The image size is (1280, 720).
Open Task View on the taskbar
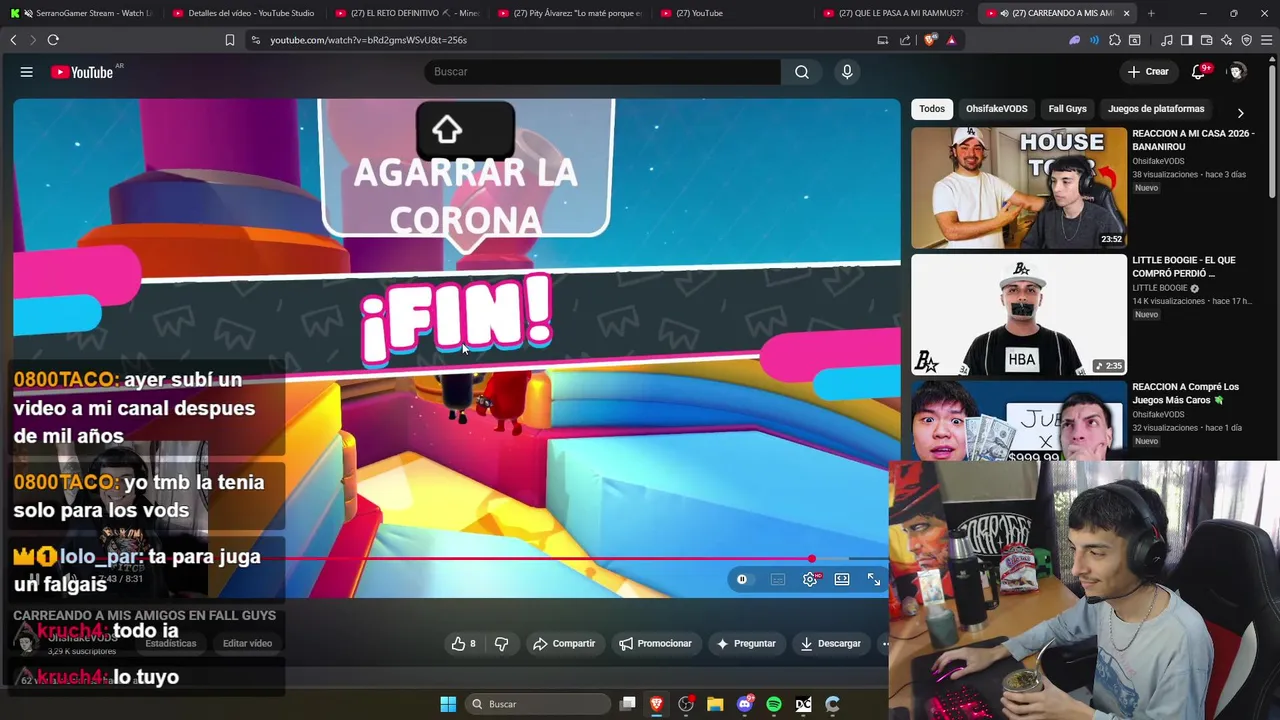[628, 704]
